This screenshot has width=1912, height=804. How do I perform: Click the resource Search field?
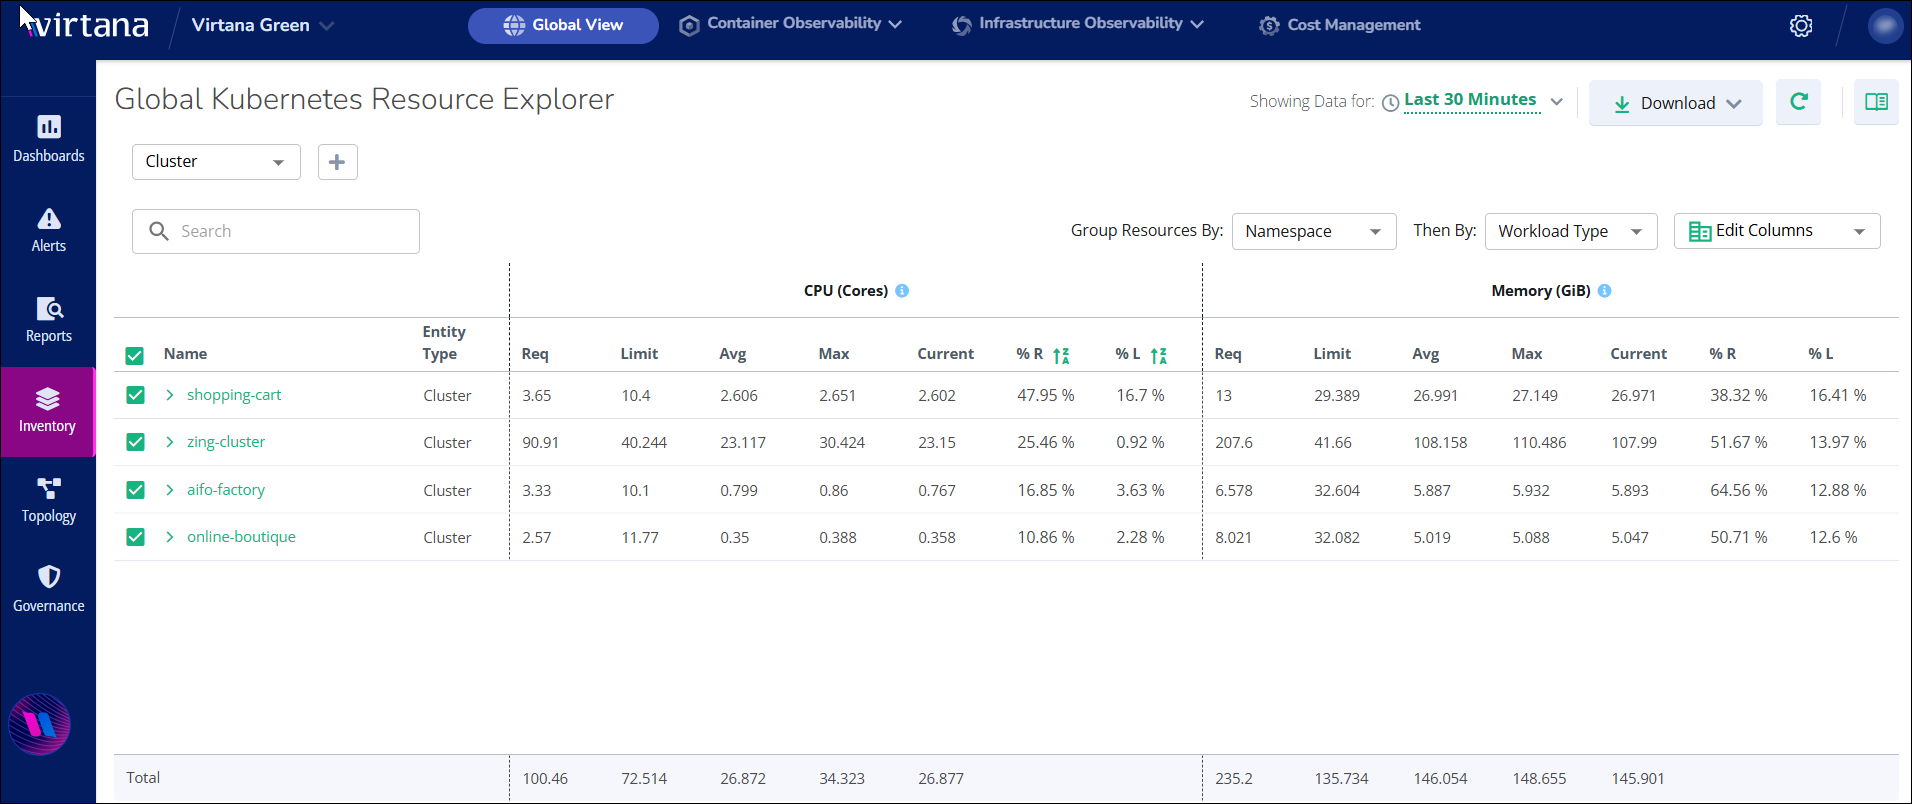(276, 231)
